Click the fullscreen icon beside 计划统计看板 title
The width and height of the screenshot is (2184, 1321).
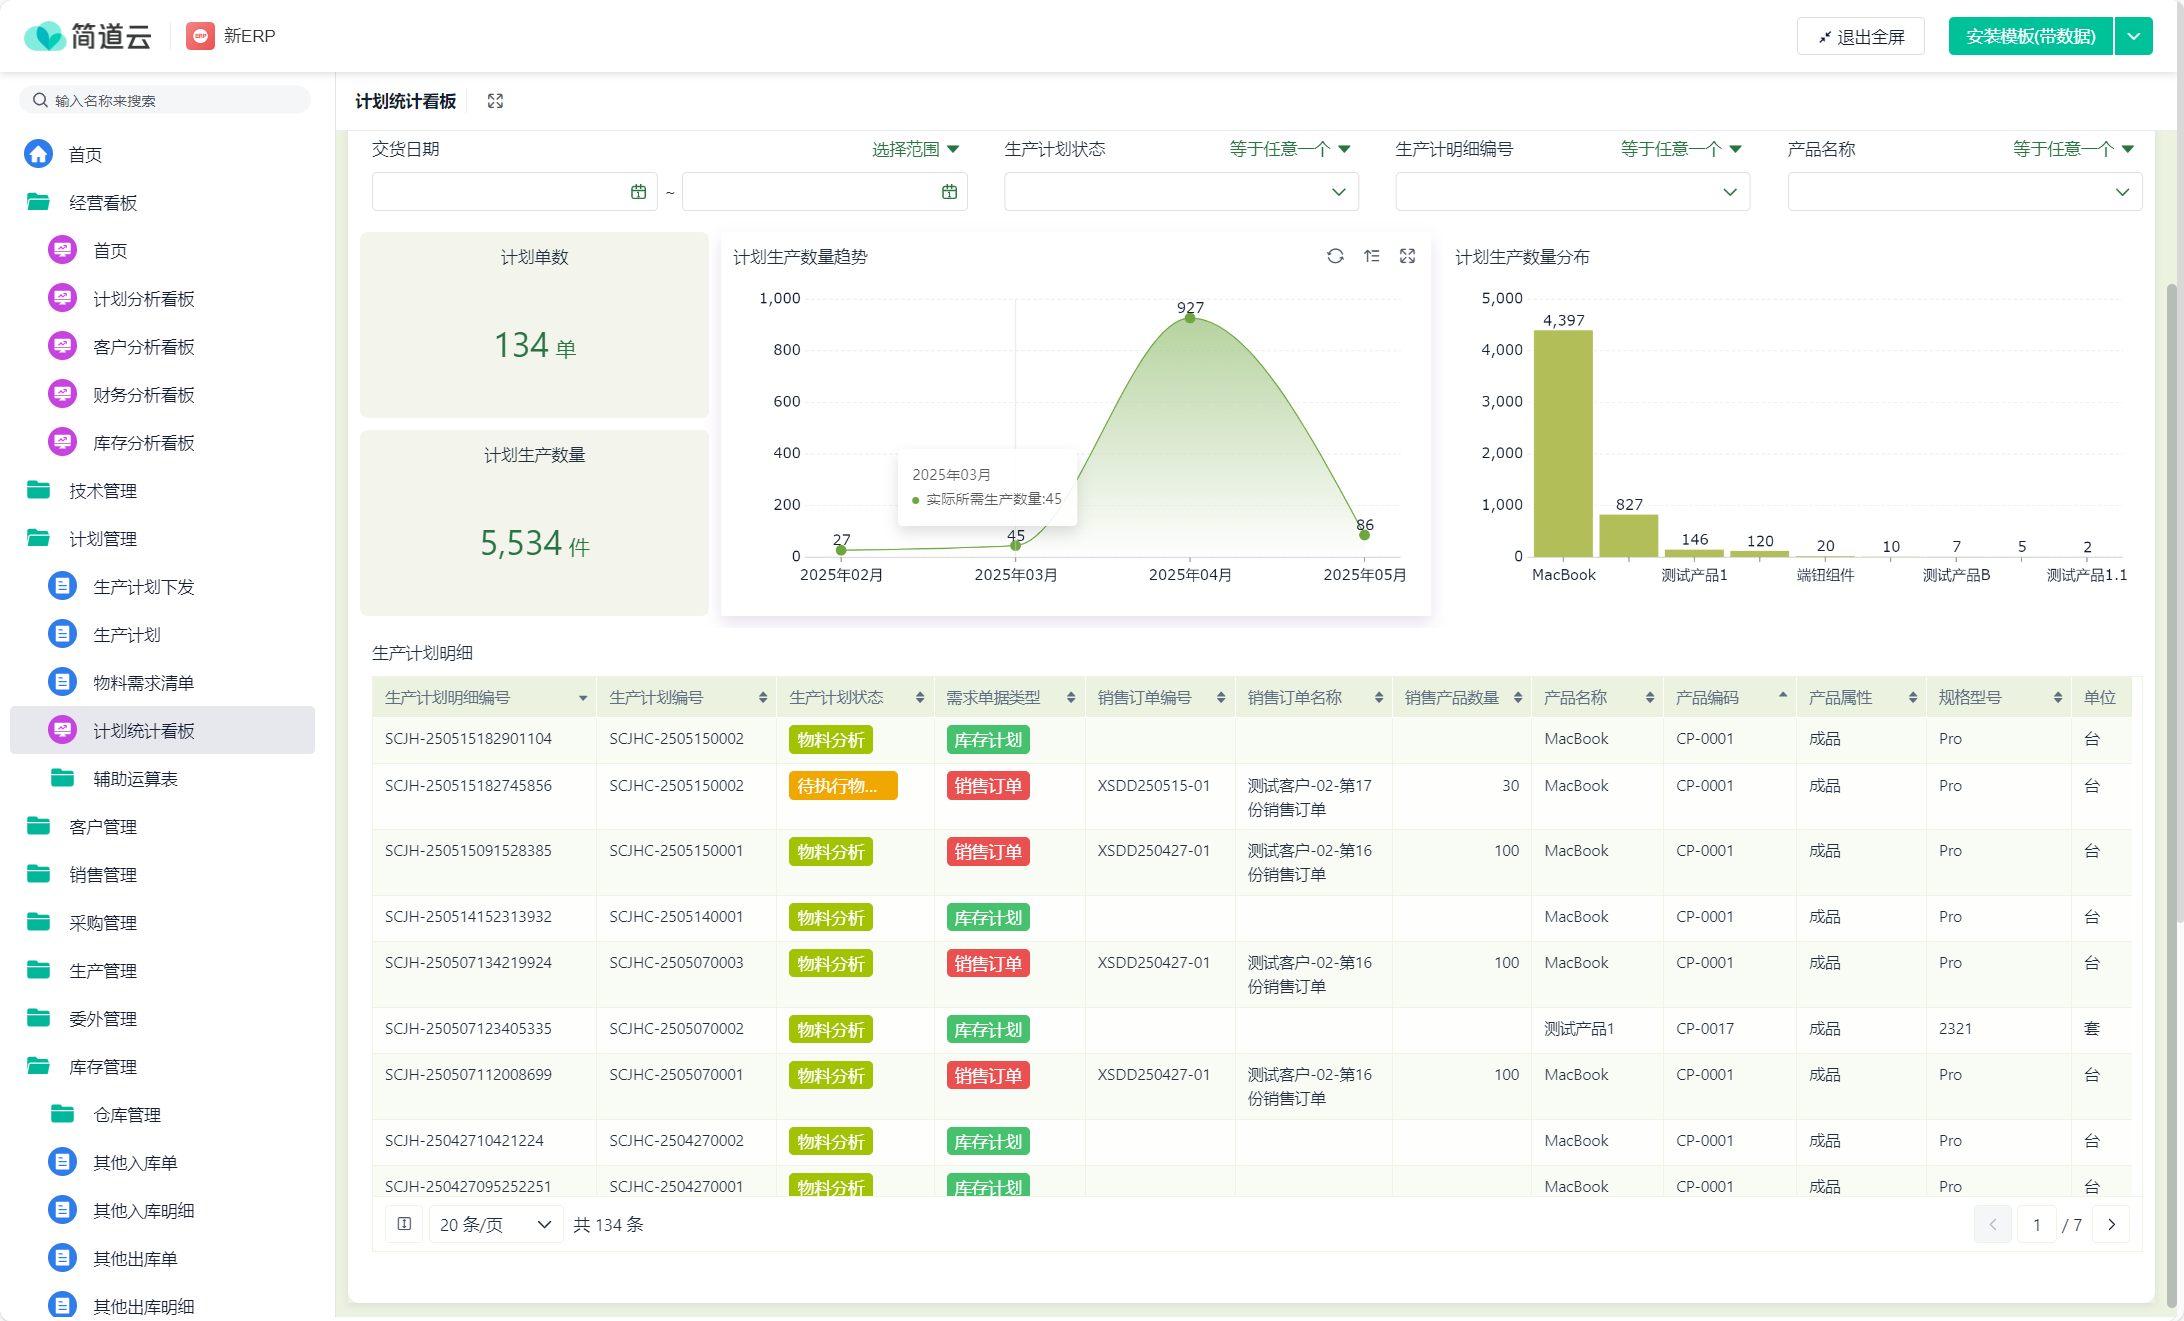click(x=495, y=101)
